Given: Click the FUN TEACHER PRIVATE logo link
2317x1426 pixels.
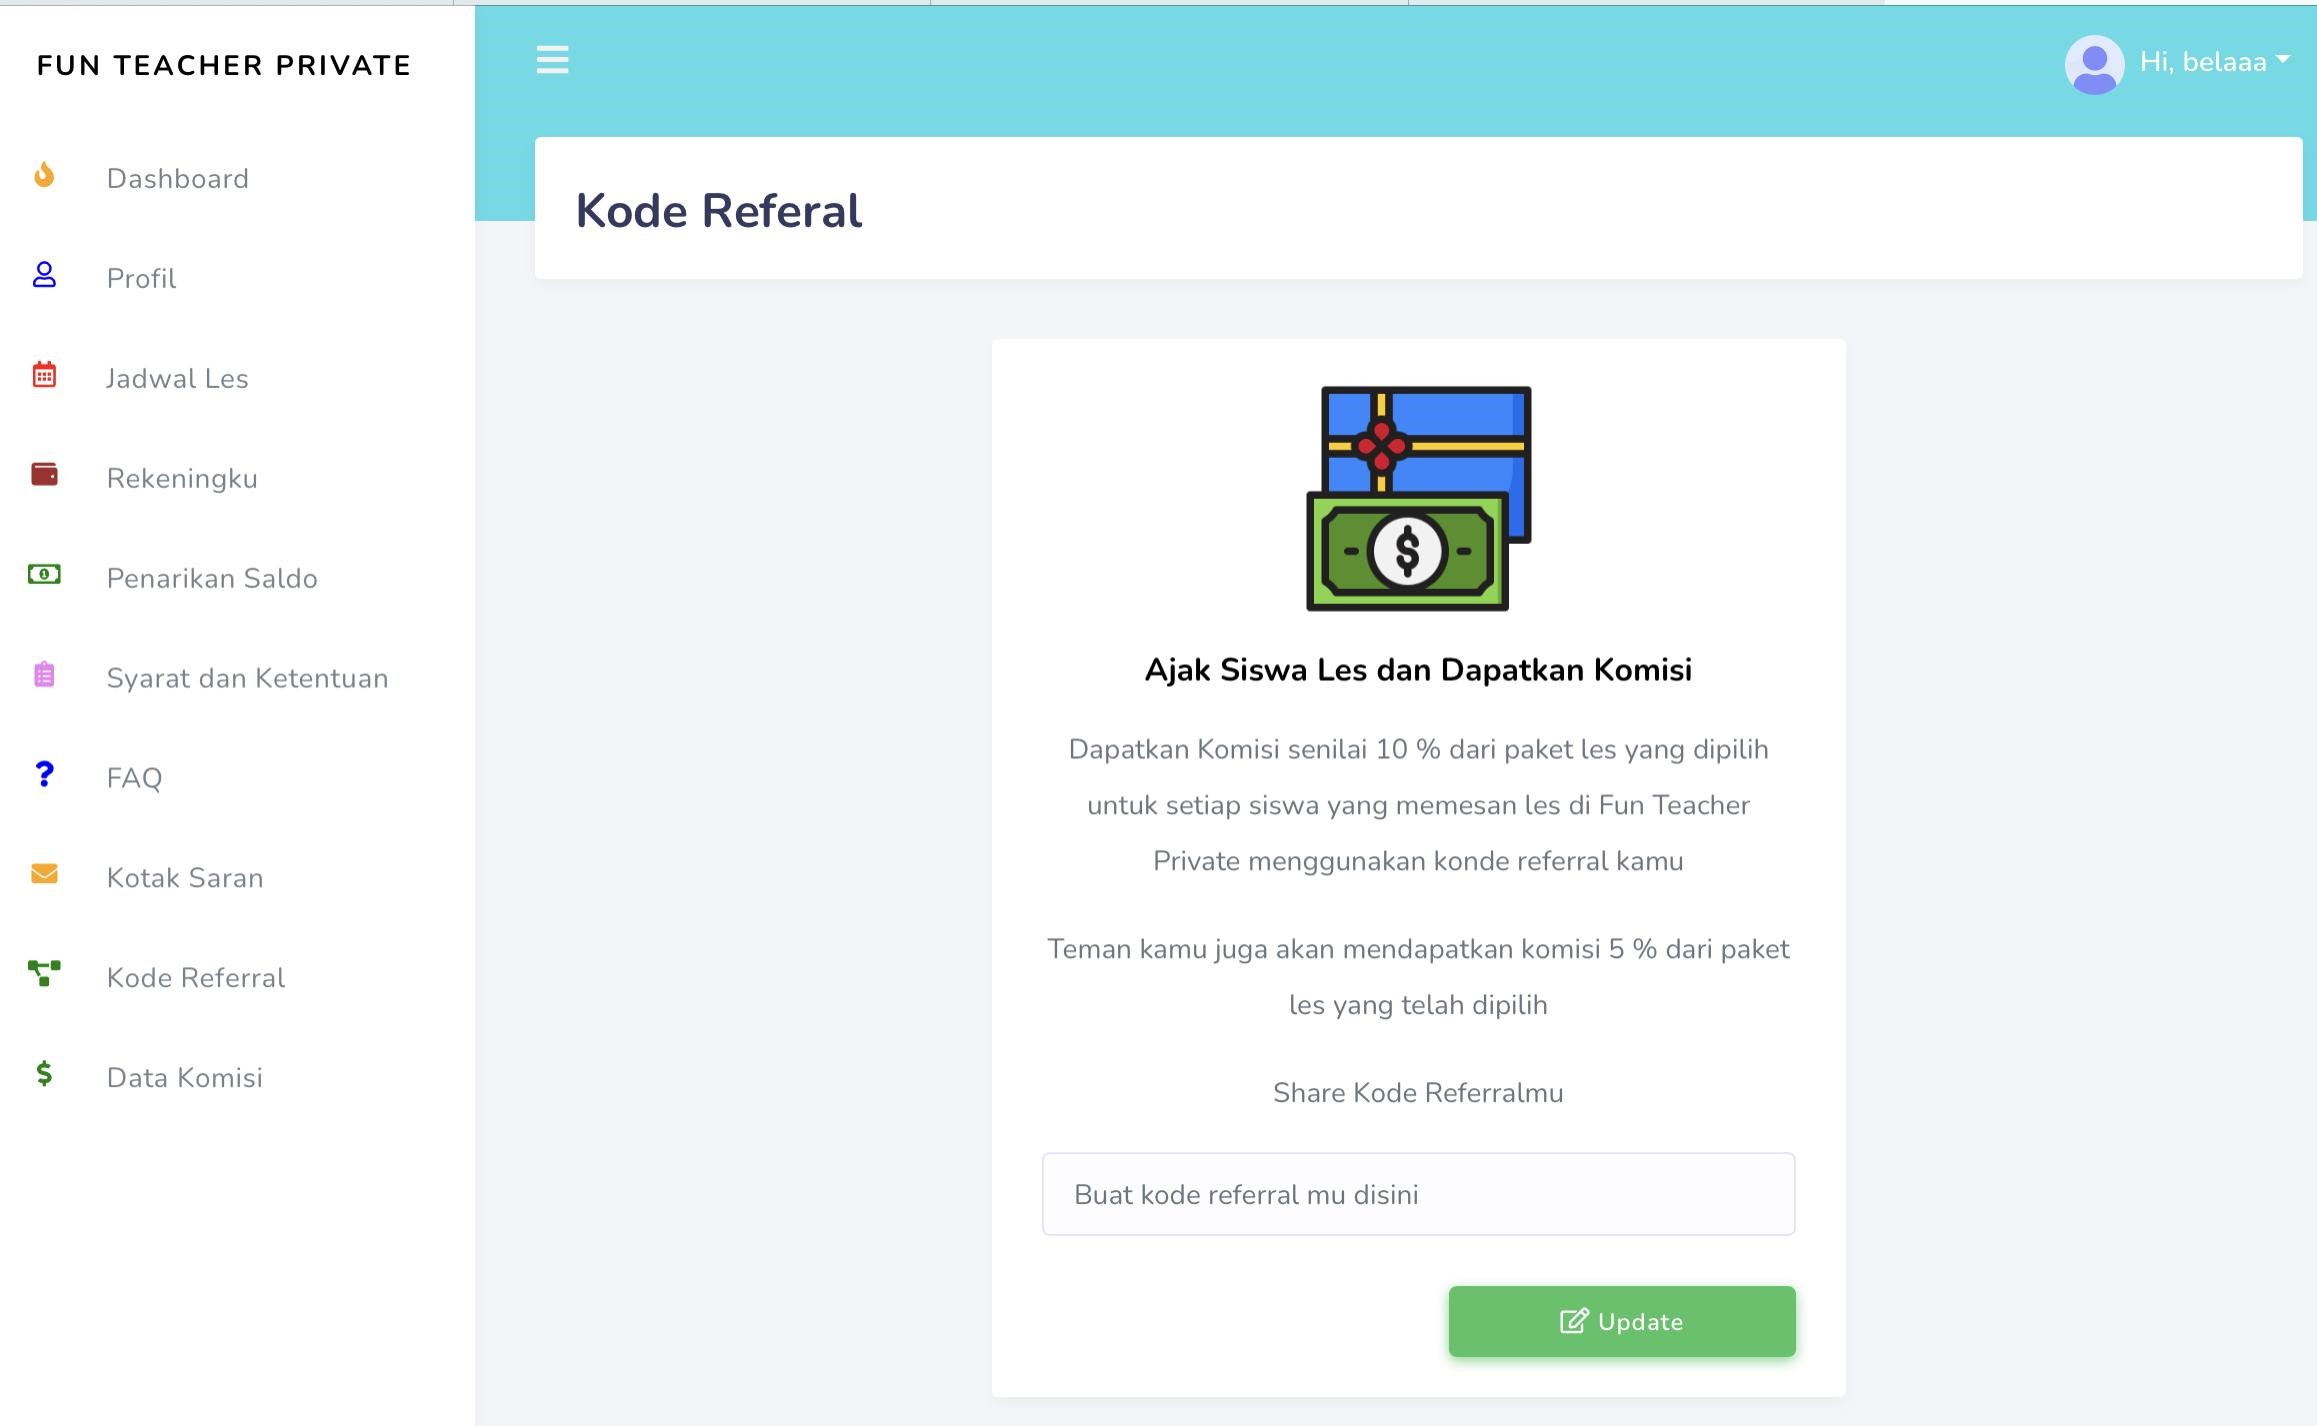Looking at the screenshot, I should tap(224, 66).
